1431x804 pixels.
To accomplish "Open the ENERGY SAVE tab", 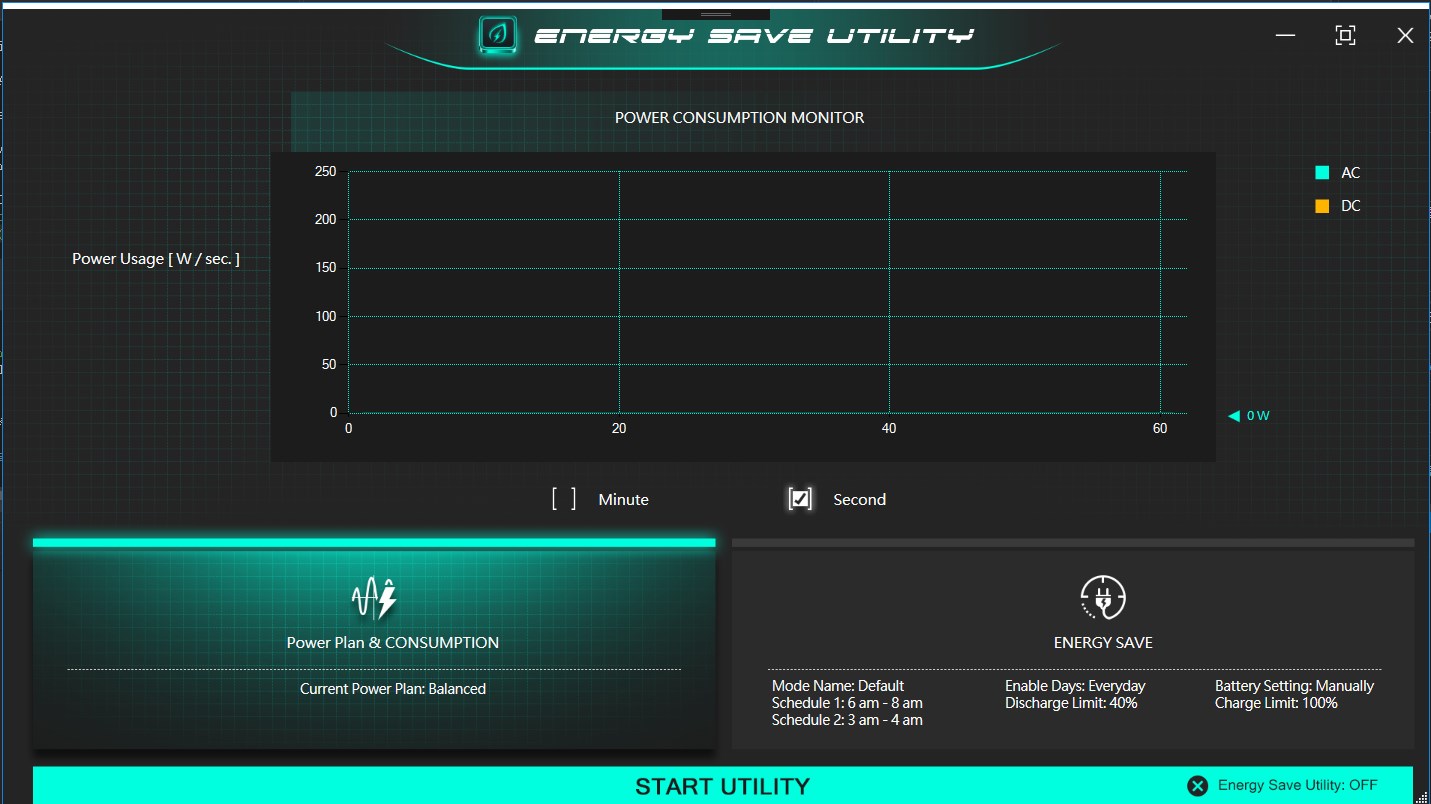I will (1073, 644).
